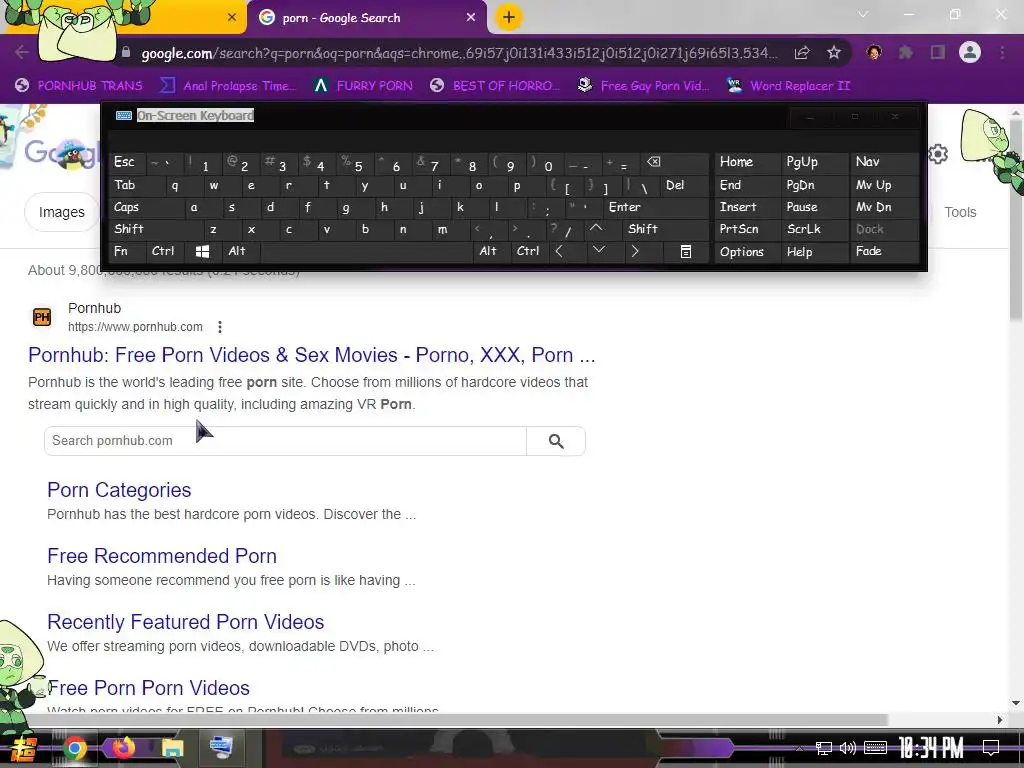Click the address bar URL

(x=459, y=53)
